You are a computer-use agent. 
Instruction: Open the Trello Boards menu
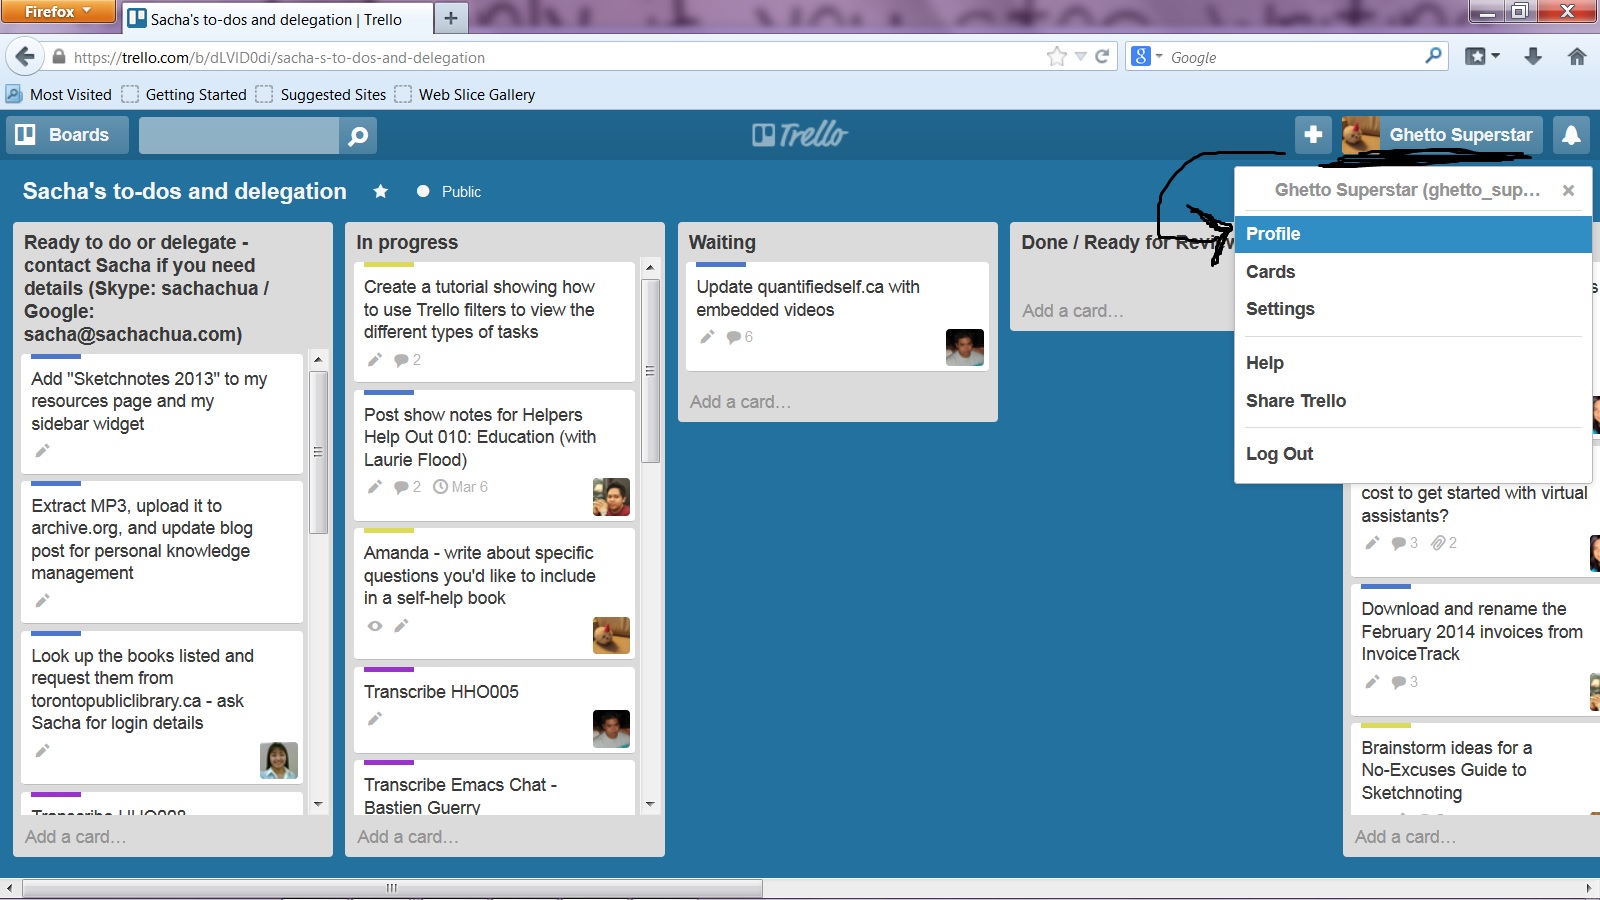pos(68,135)
